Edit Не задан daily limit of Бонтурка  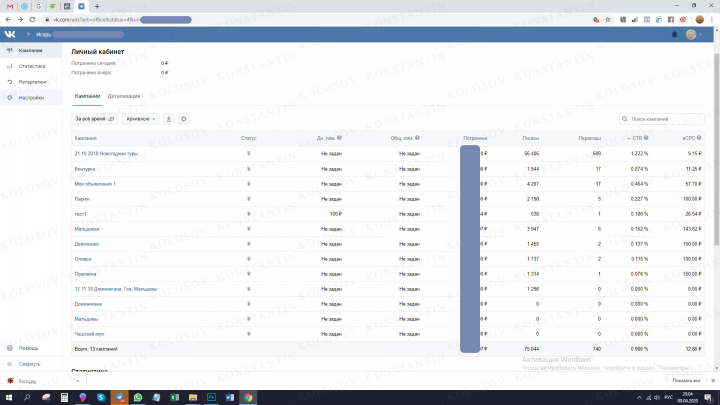pyautogui.click(x=331, y=169)
